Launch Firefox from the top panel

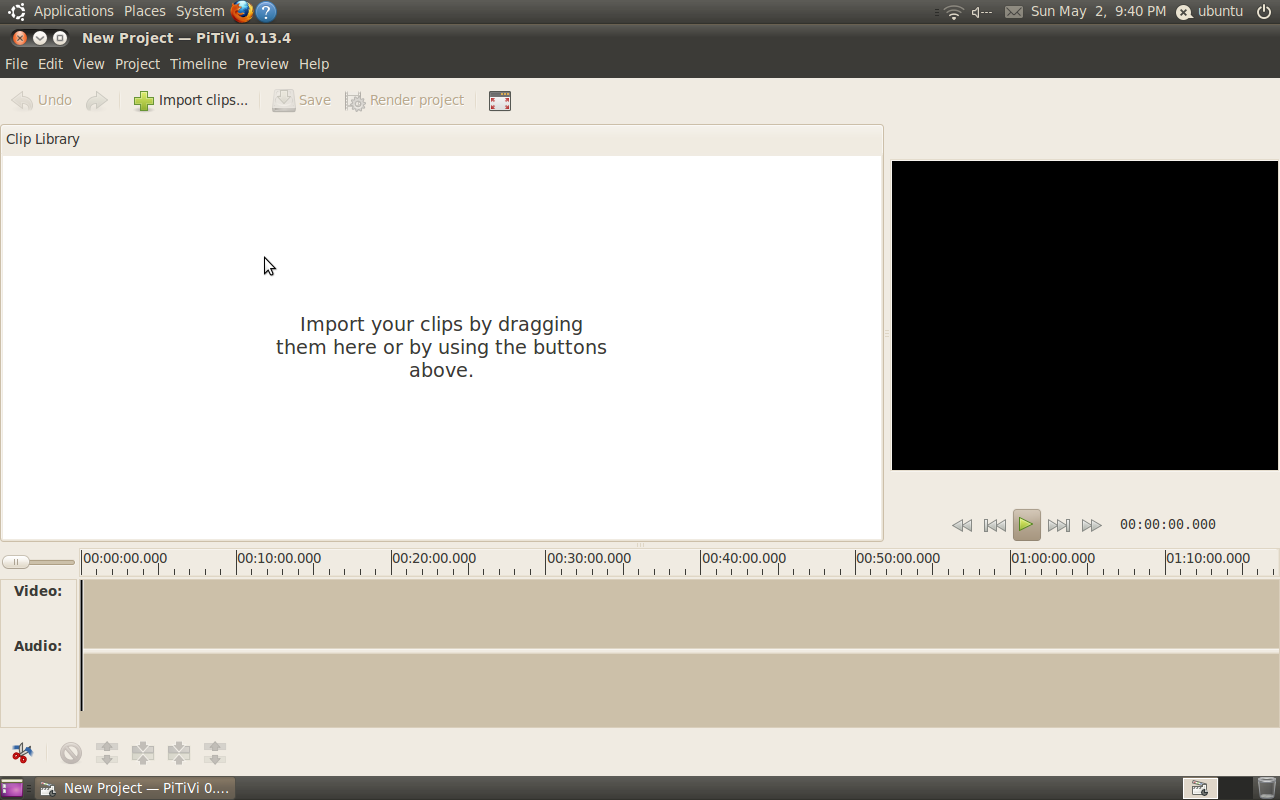[x=241, y=12]
